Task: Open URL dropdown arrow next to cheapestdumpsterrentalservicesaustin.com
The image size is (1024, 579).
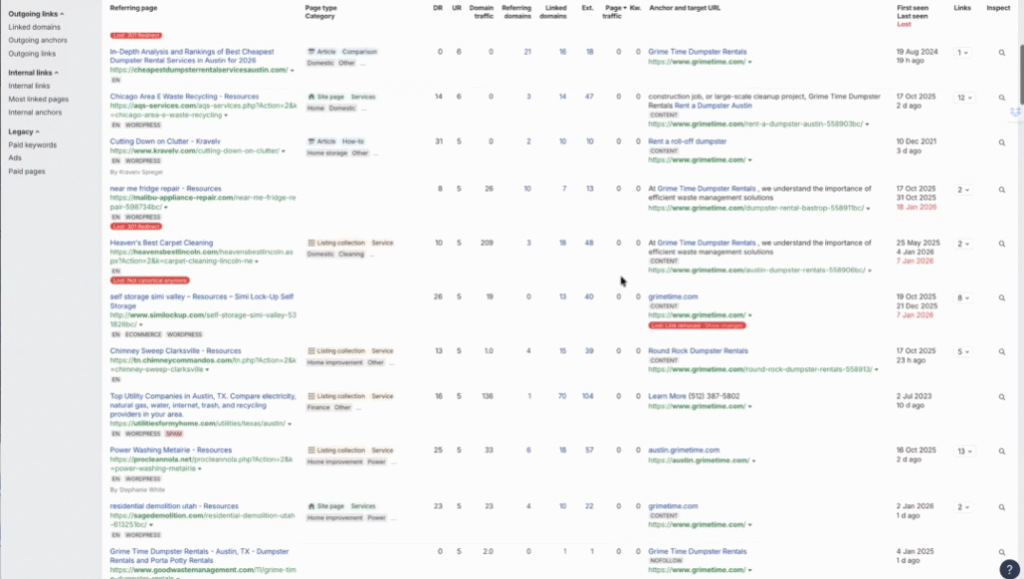Action: [293, 71]
